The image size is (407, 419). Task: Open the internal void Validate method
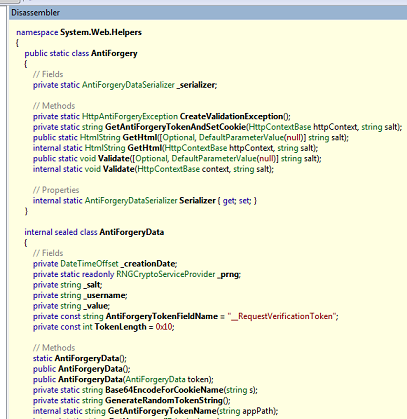click(119, 169)
